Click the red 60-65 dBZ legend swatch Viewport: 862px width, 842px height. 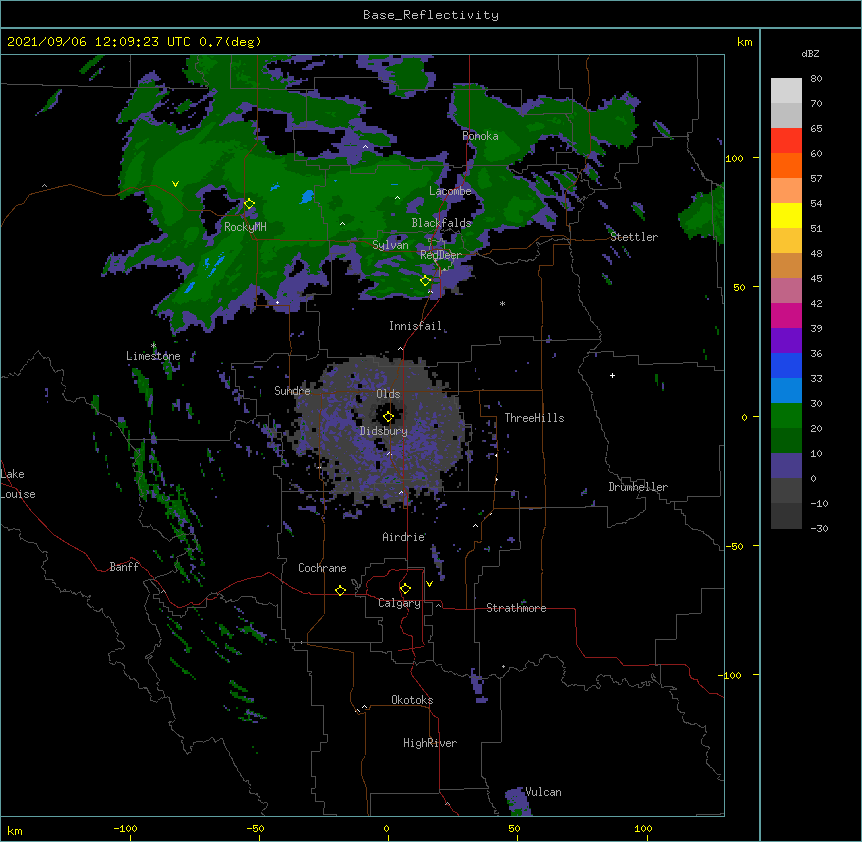786,141
